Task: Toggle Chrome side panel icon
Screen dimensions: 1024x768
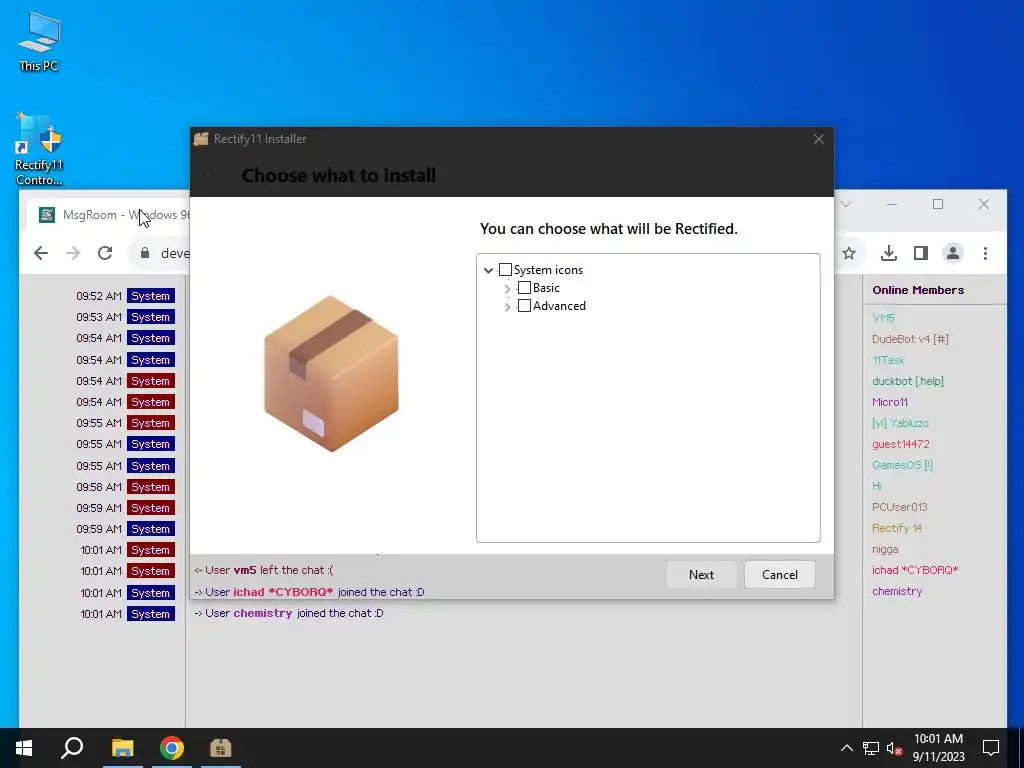Action: 921,253
